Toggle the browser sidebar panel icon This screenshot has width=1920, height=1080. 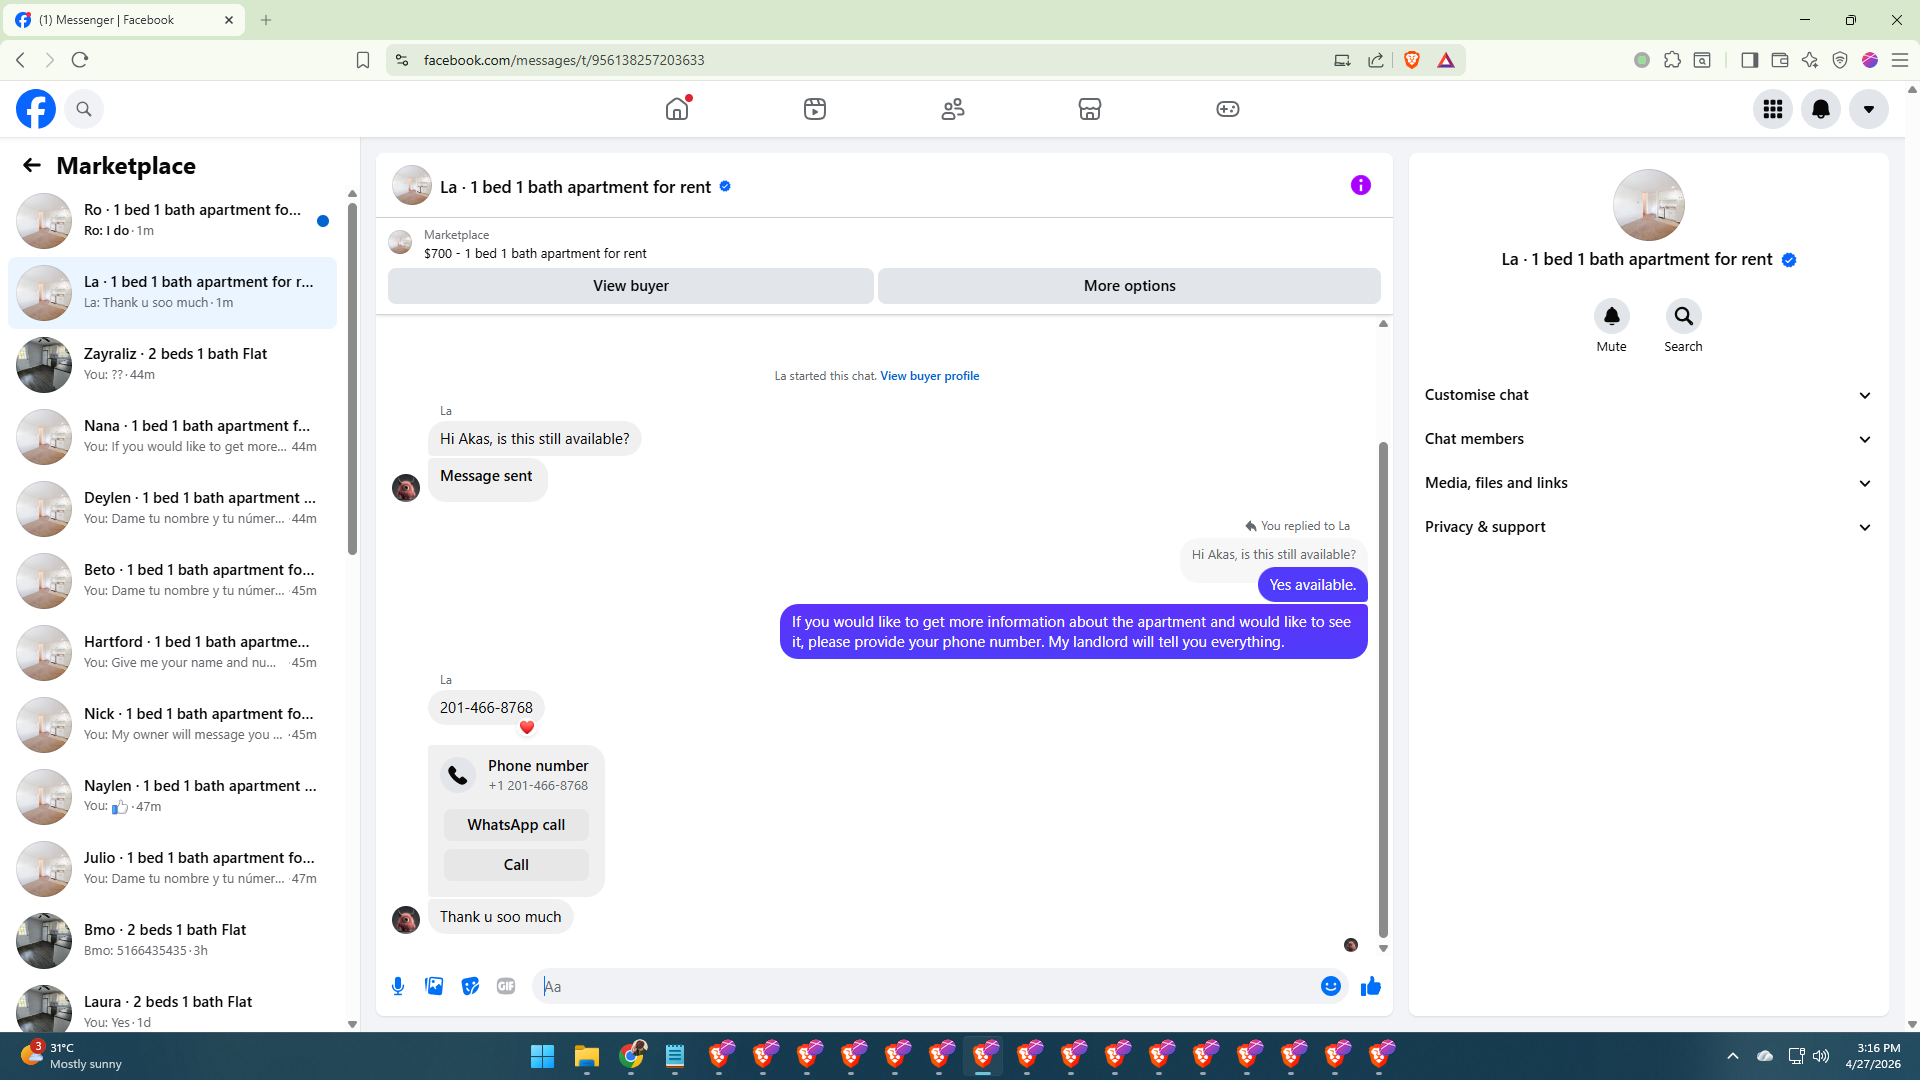(1749, 60)
